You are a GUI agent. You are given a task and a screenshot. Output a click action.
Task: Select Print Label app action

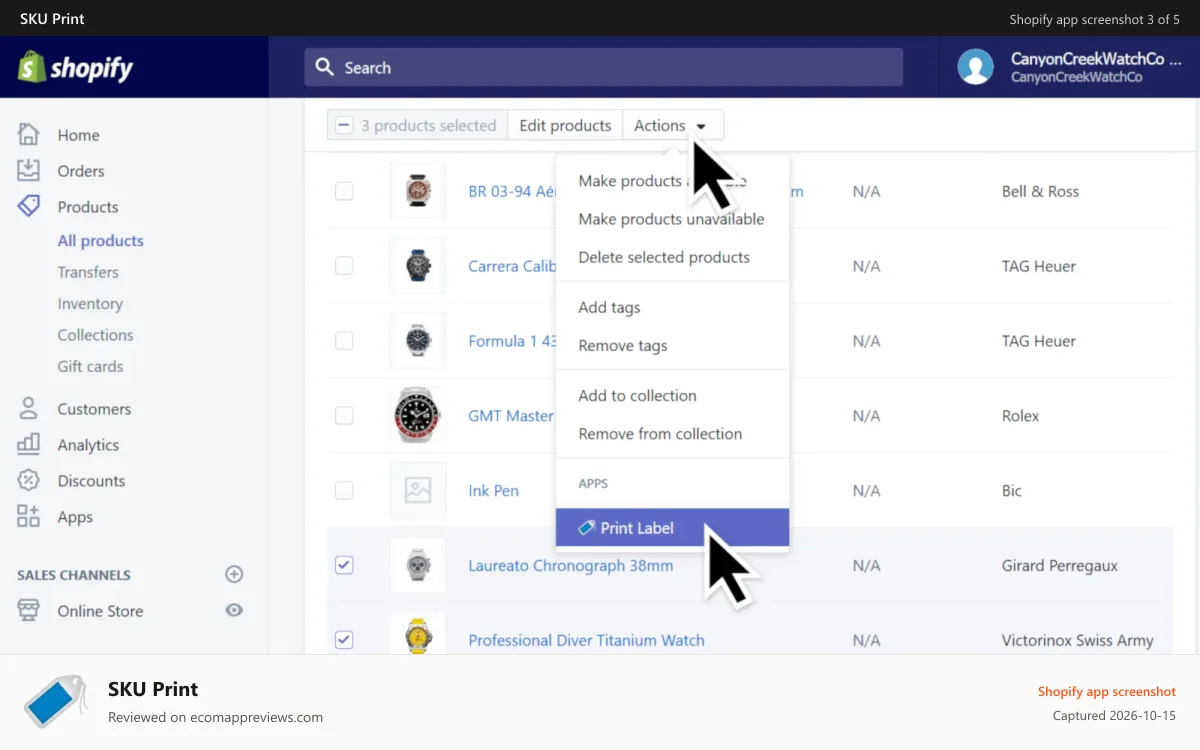point(672,528)
